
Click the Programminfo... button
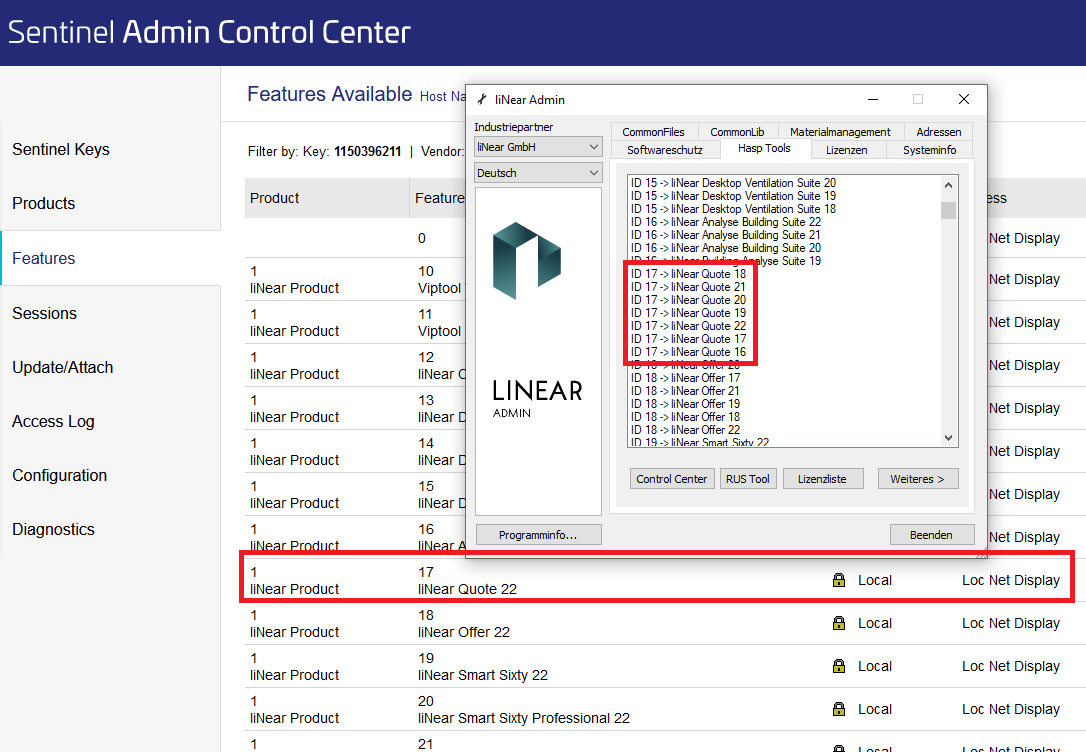pyautogui.click(x=538, y=535)
